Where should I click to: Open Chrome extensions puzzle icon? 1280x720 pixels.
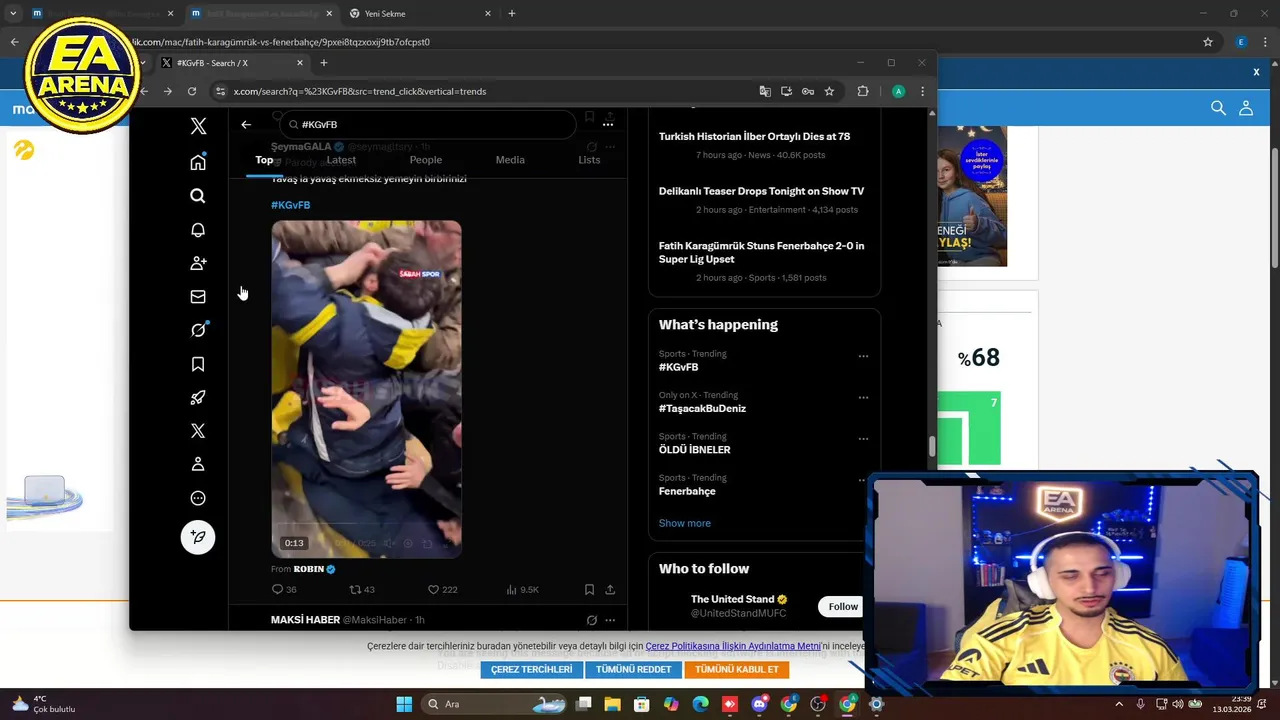(x=863, y=91)
